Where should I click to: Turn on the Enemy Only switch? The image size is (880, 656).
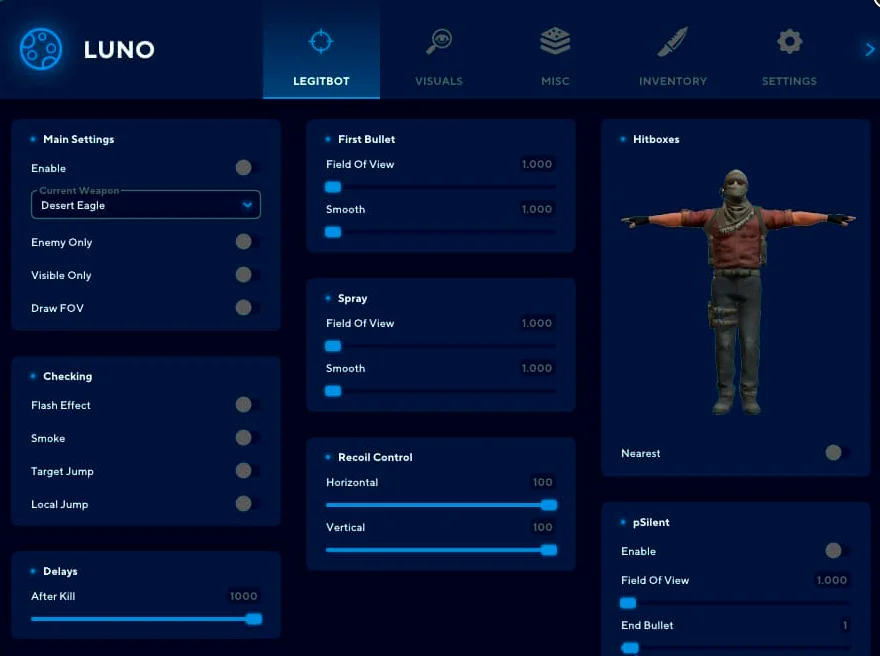pyautogui.click(x=245, y=242)
